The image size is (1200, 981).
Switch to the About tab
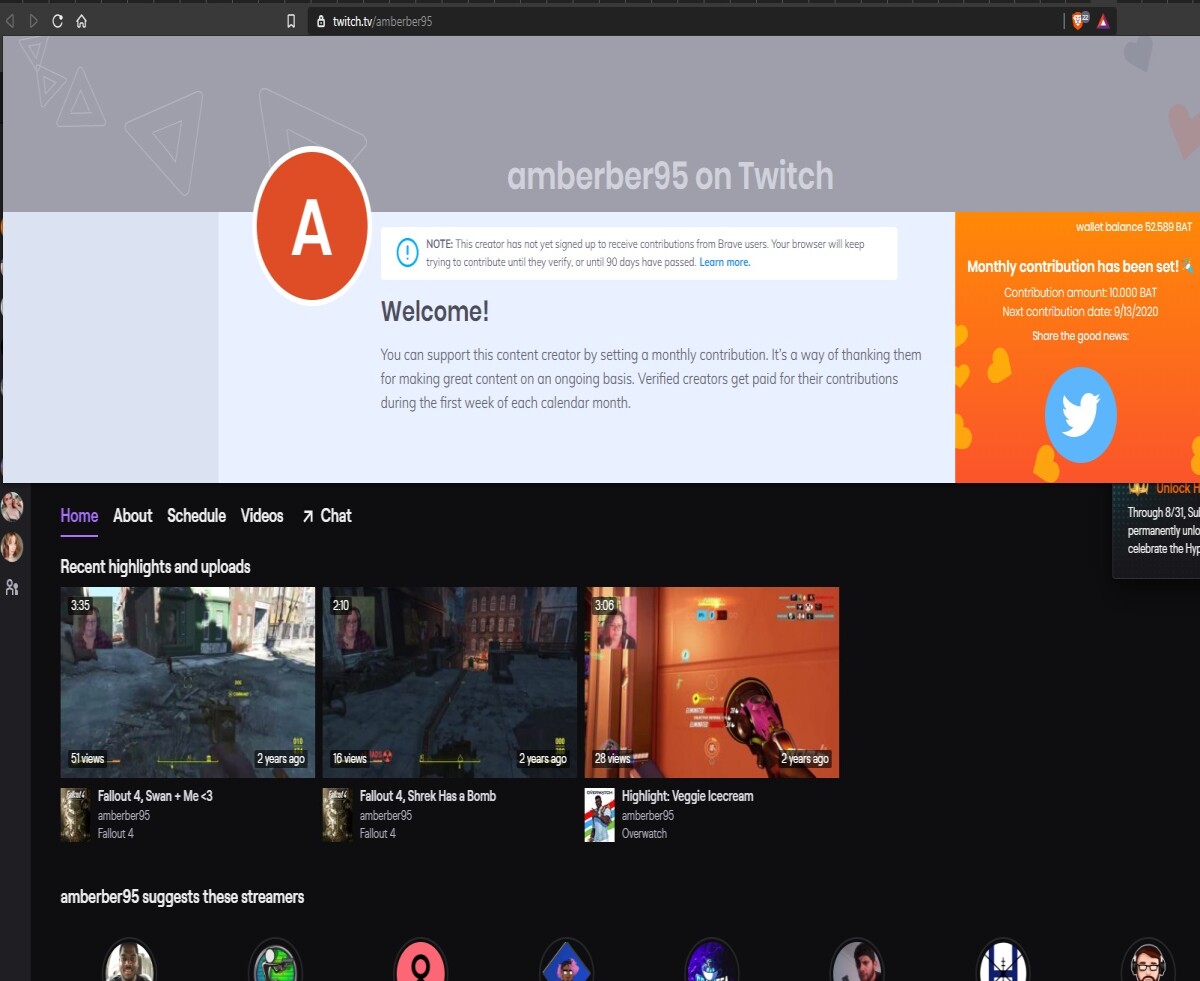coord(132,516)
